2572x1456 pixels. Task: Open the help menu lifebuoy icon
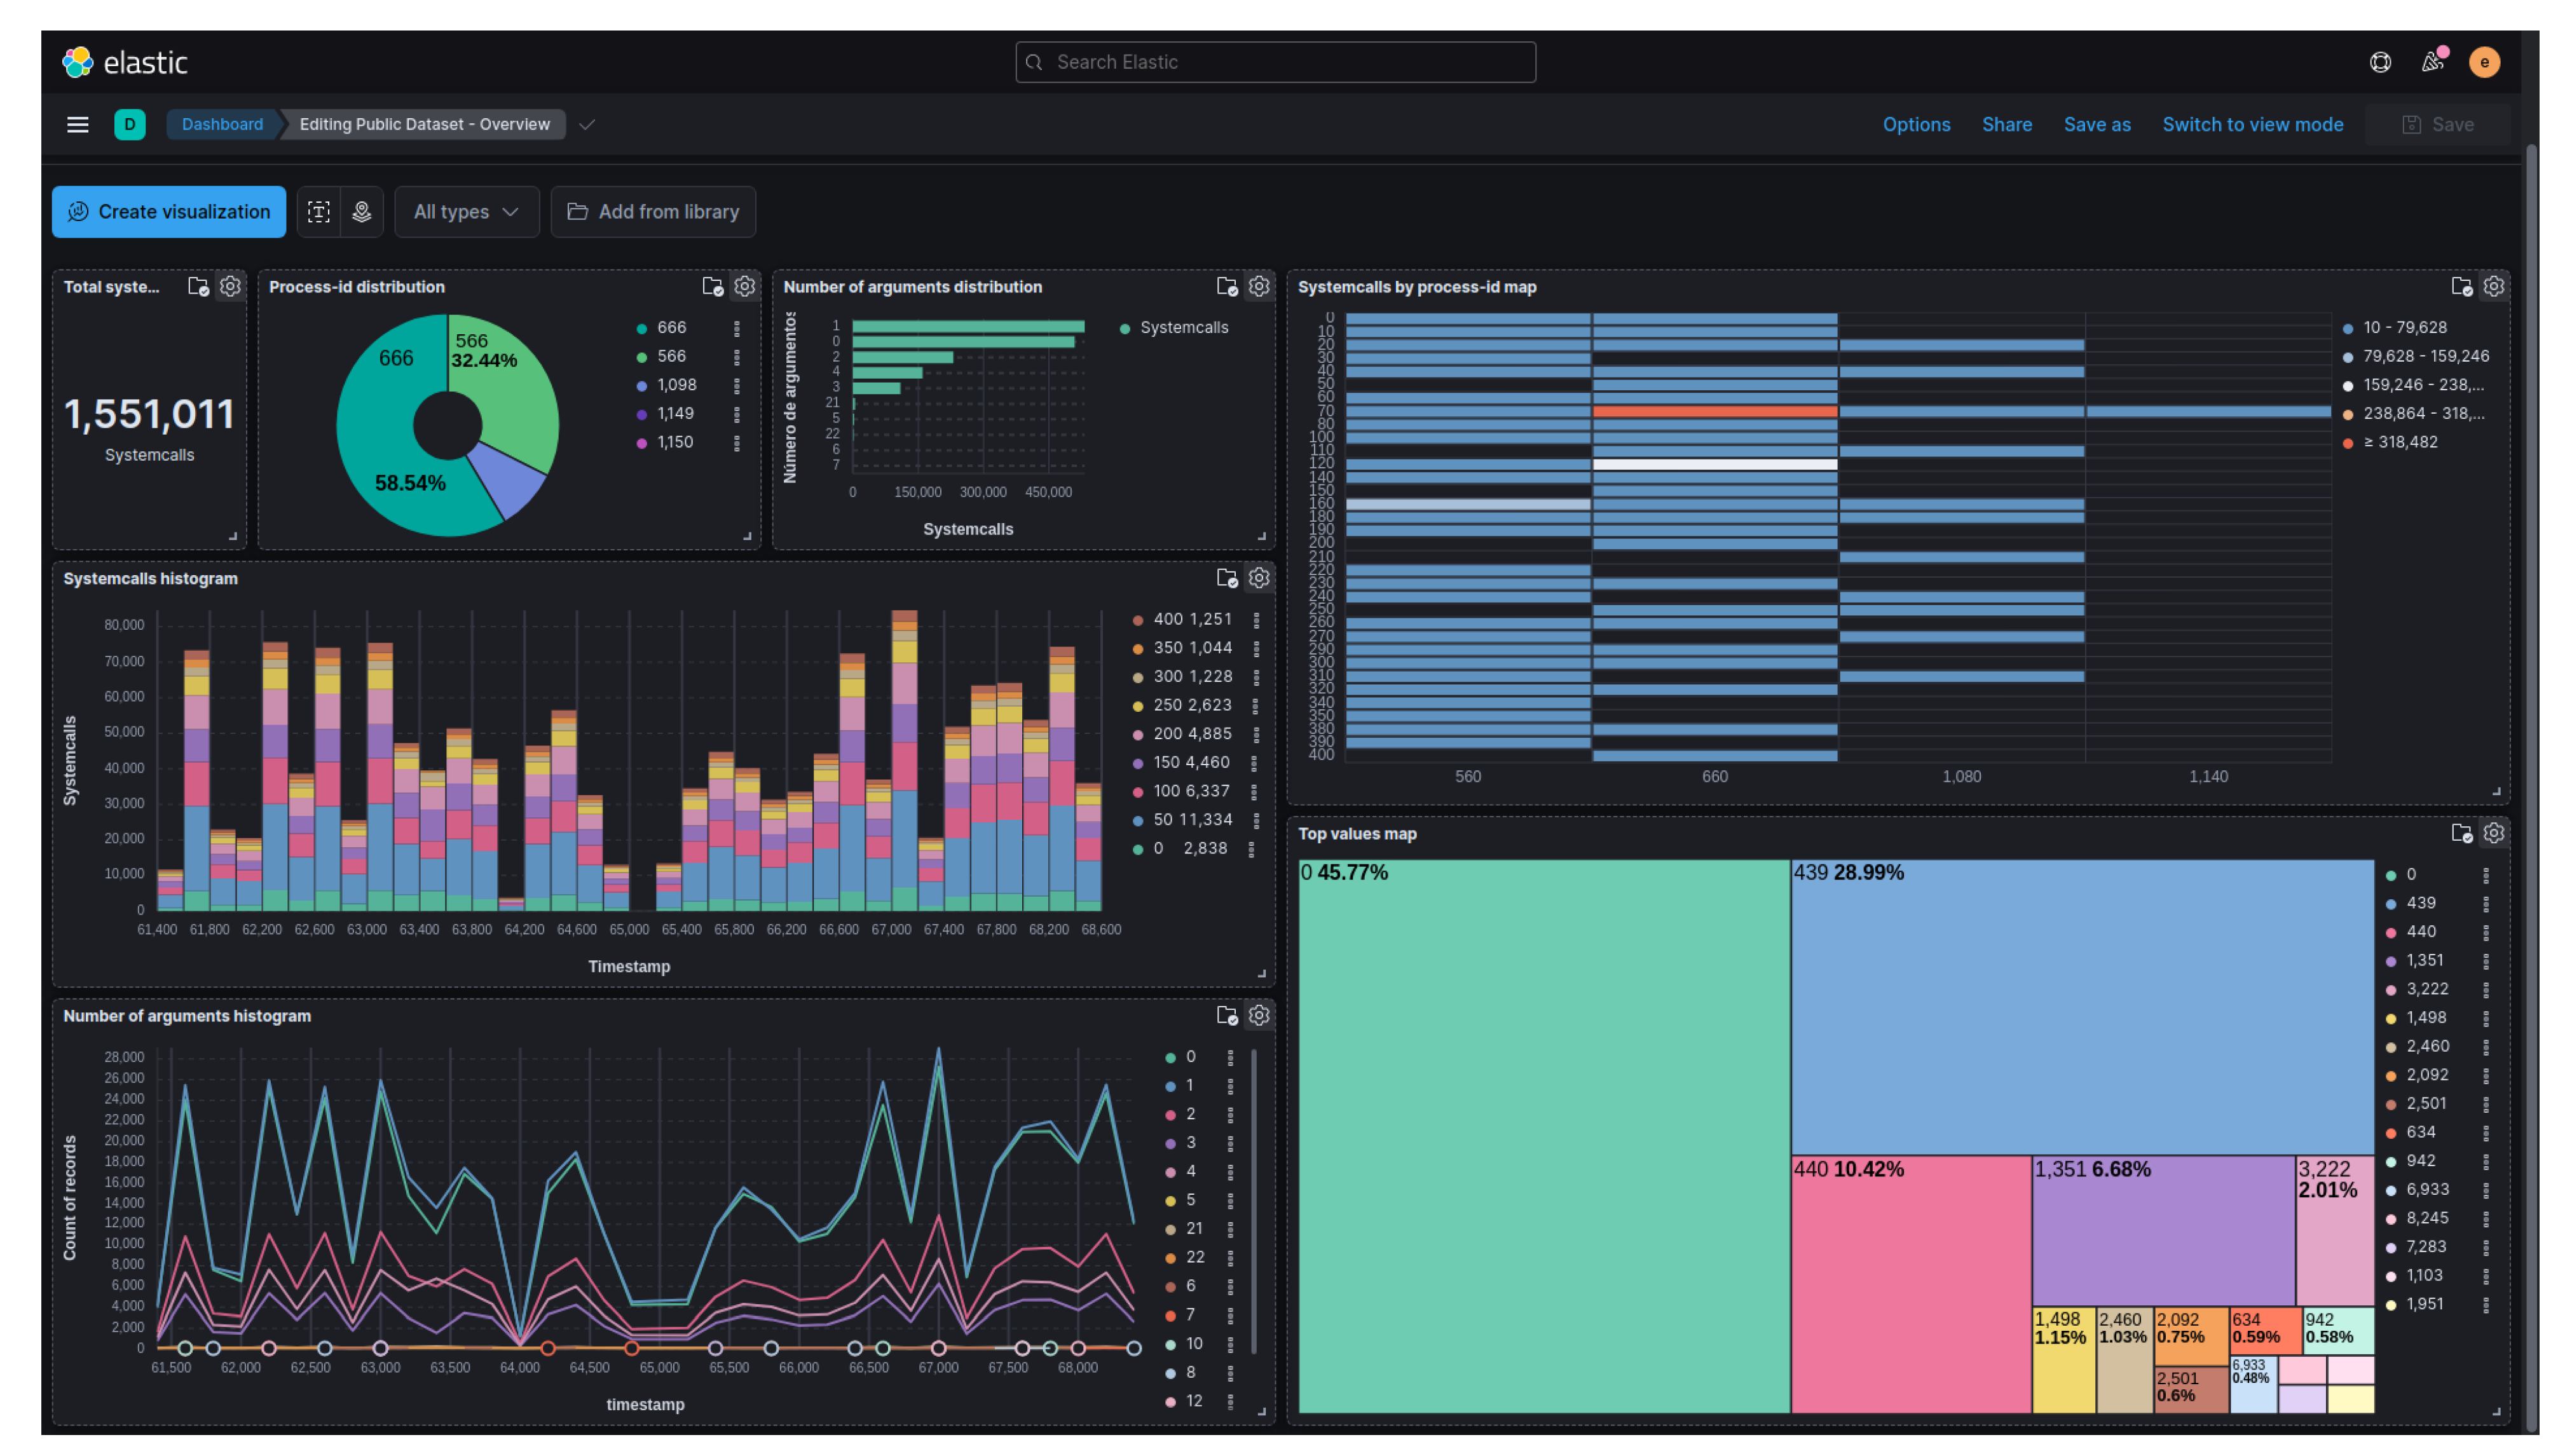pos(2379,62)
